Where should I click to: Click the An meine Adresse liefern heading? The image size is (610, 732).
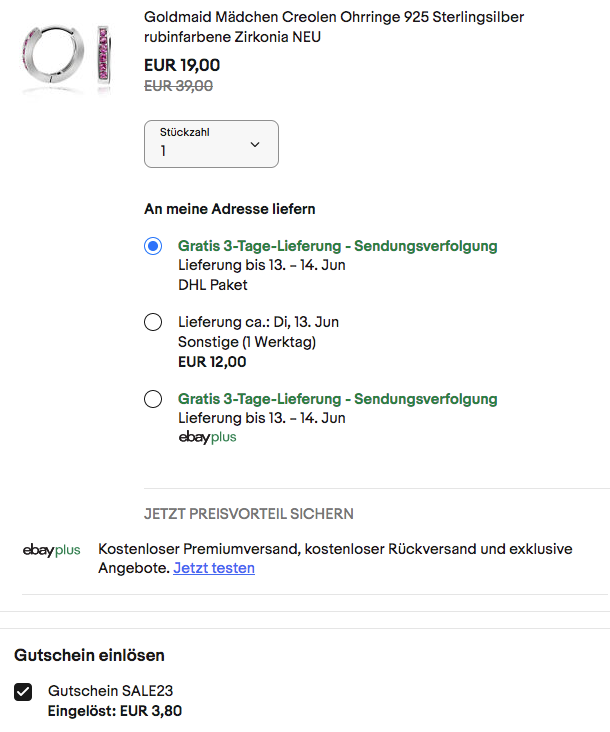[230, 209]
